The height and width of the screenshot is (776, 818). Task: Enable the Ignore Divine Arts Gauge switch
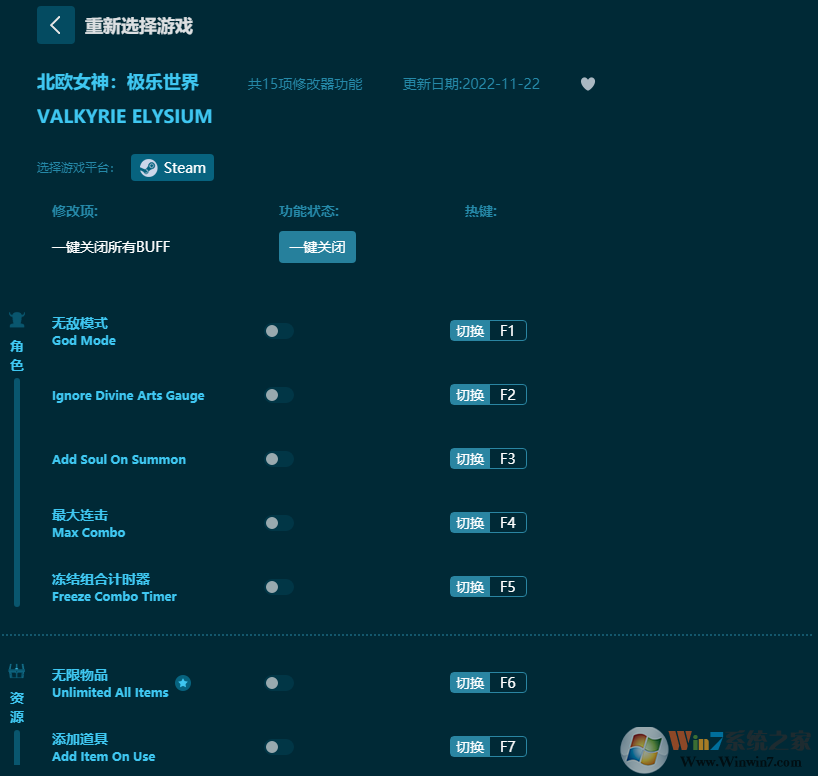coord(279,394)
